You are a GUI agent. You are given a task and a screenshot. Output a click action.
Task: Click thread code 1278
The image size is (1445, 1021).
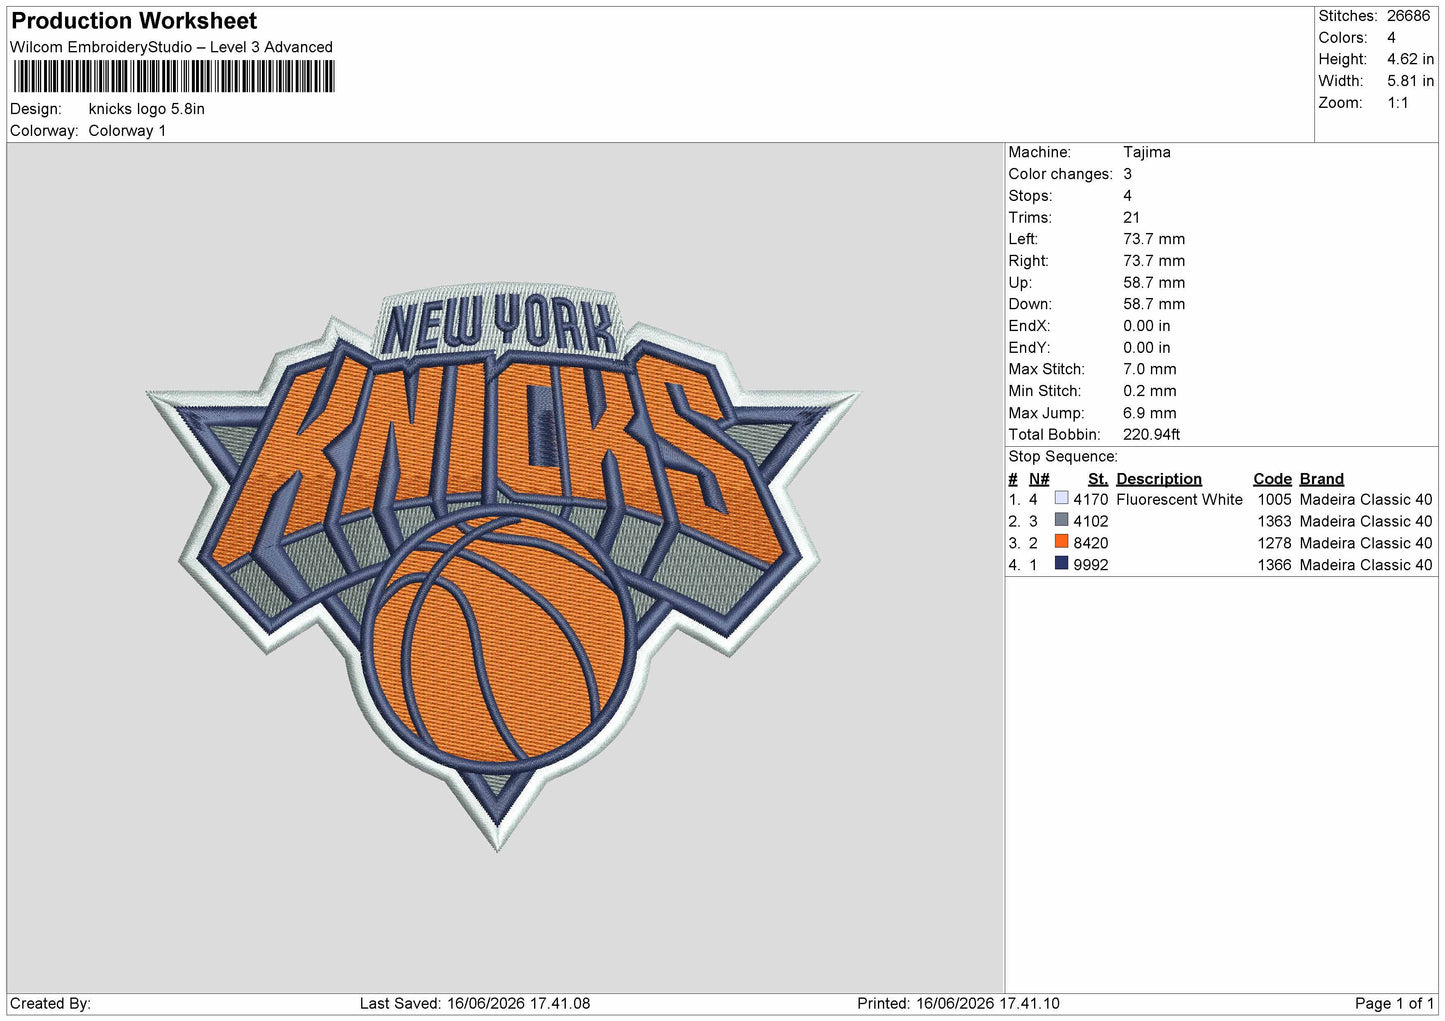[x=1274, y=543]
